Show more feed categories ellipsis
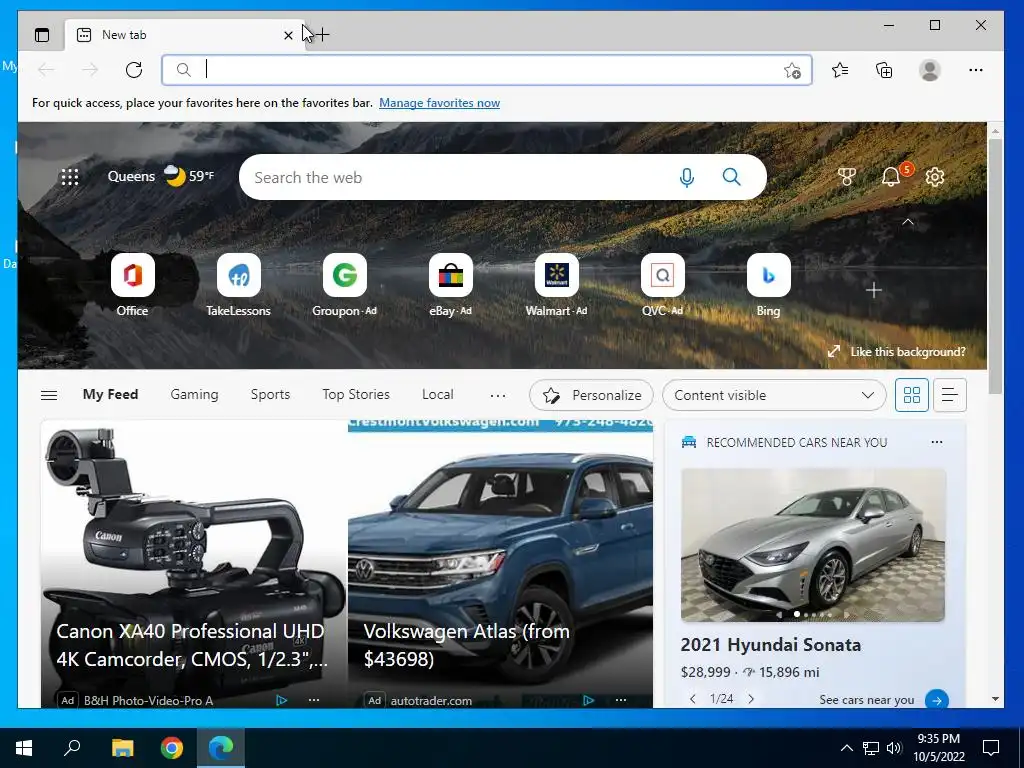1024x768 pixels. [x=498, y=395]
